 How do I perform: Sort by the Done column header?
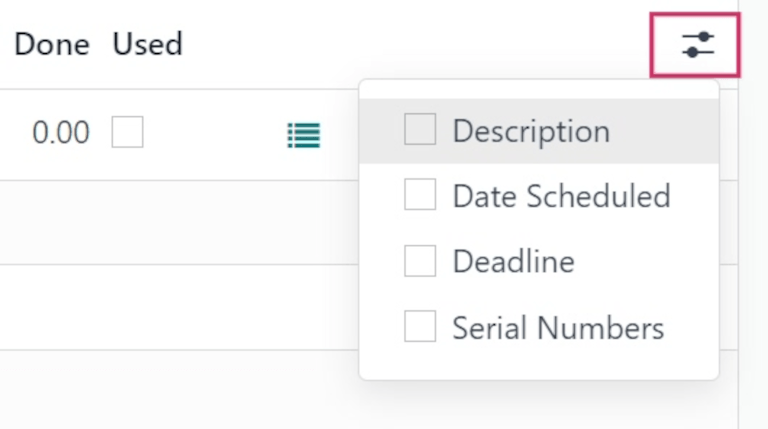[51, 44]
